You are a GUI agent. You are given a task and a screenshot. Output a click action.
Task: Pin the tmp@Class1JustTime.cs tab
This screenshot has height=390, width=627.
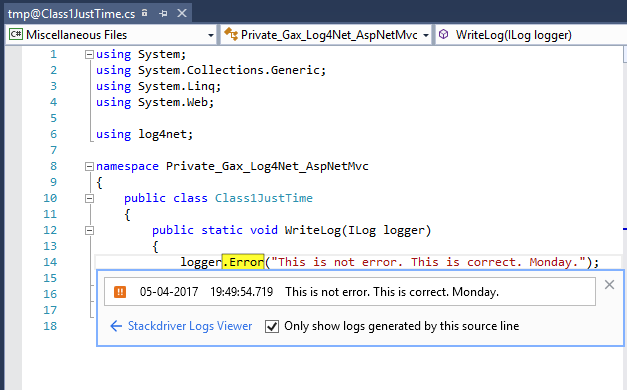pyautogui.click(x=163, y=14)
